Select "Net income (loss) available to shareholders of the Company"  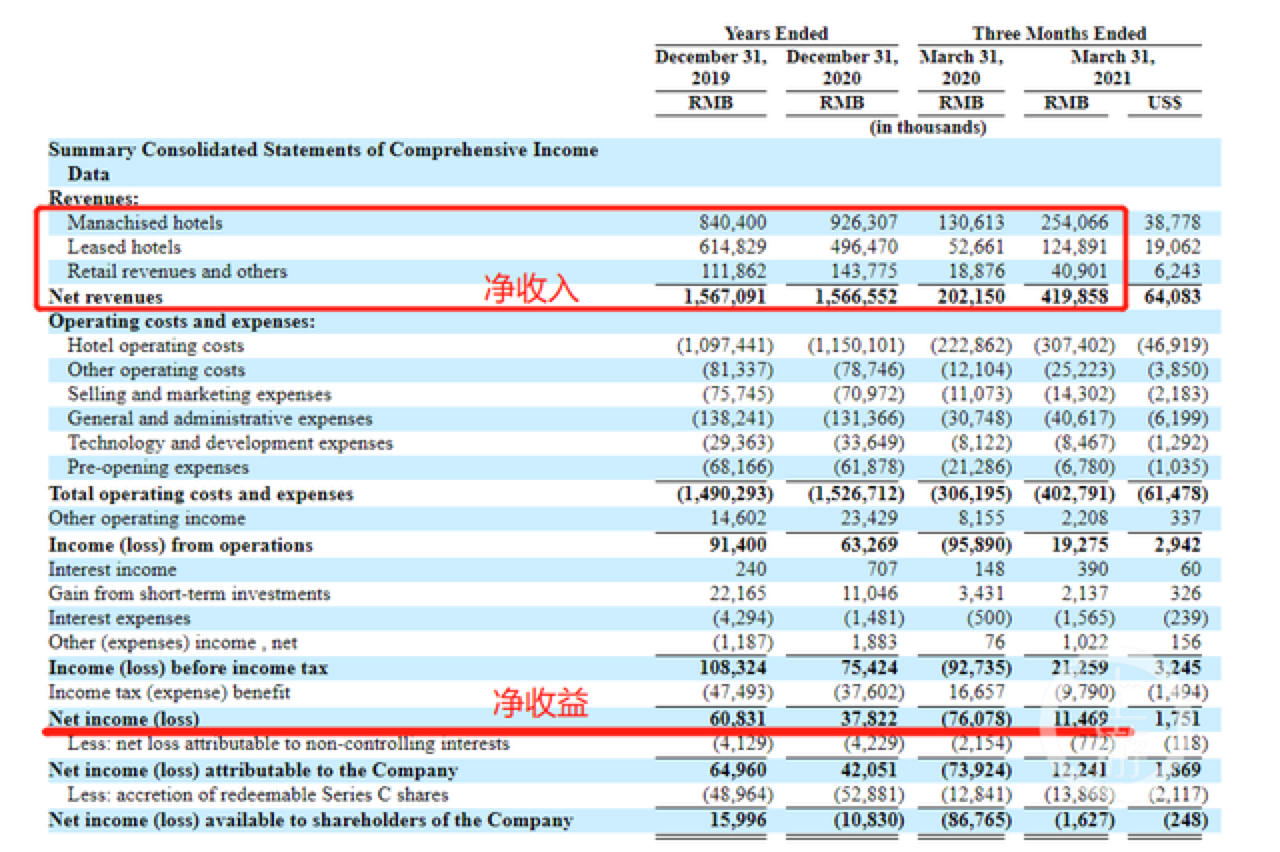tap(311, 820)
